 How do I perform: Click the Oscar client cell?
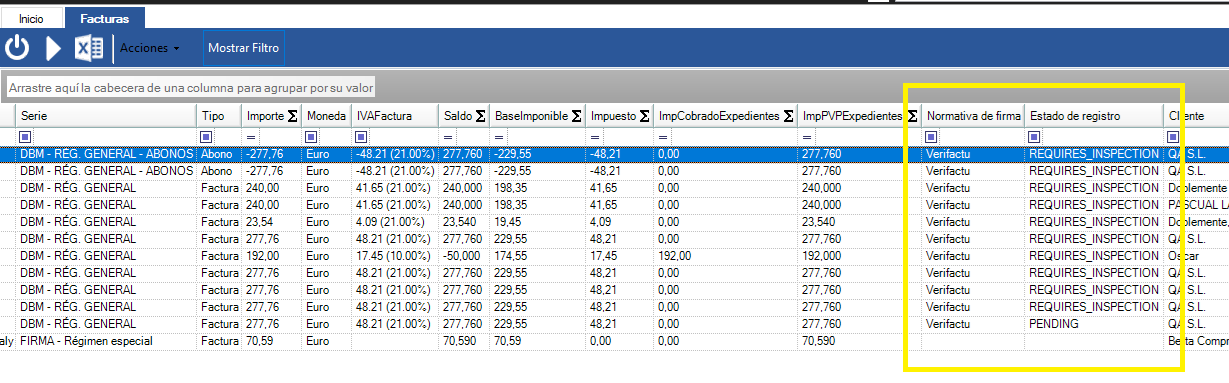pyautogui.click(x=1196, y=256)
